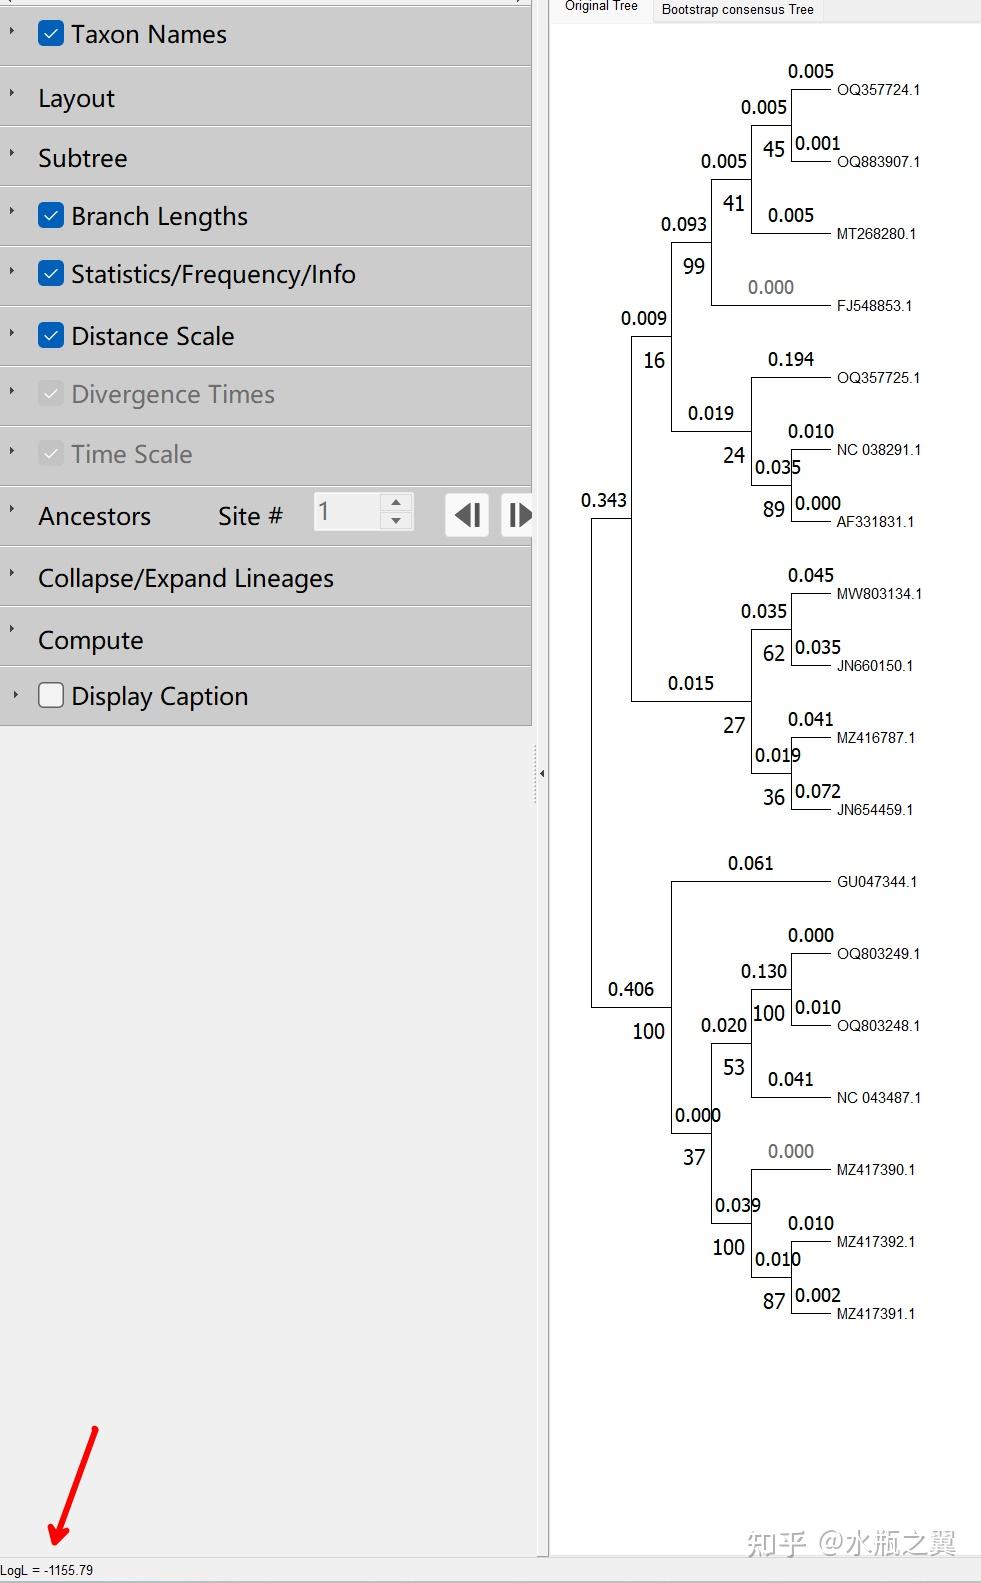Select taxon MZ417392.1 in the tree
Screen dimensions: 981x1583
point(876,1242)
